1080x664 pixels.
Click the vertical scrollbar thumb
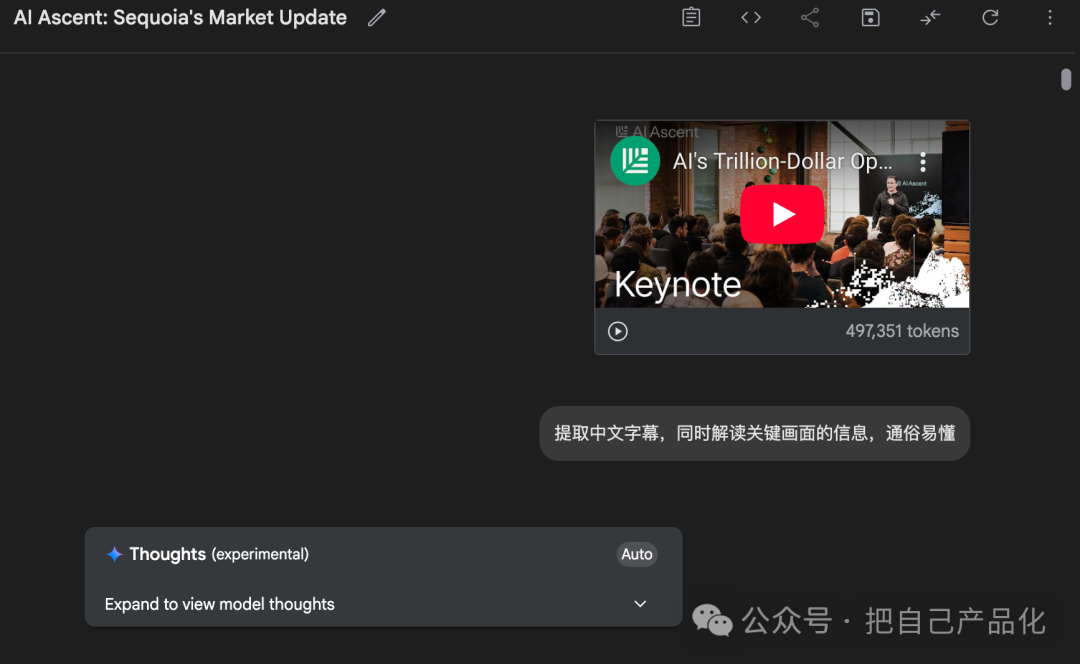(x=1066, y=79)
